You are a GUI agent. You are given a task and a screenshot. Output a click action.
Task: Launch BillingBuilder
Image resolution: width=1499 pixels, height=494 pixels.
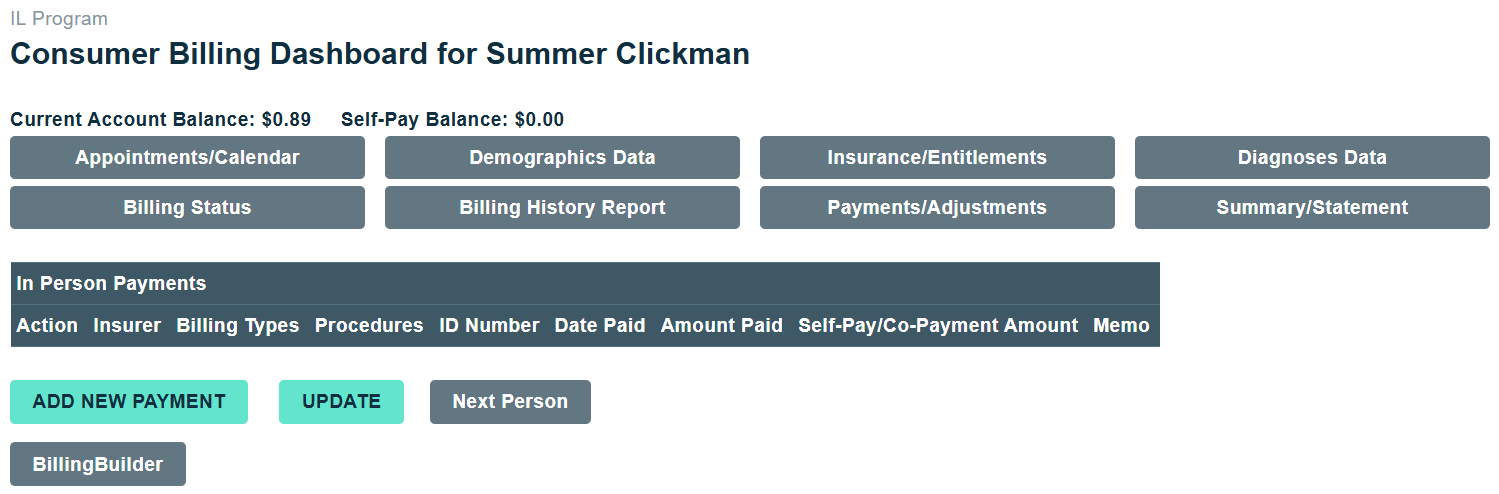98,464
